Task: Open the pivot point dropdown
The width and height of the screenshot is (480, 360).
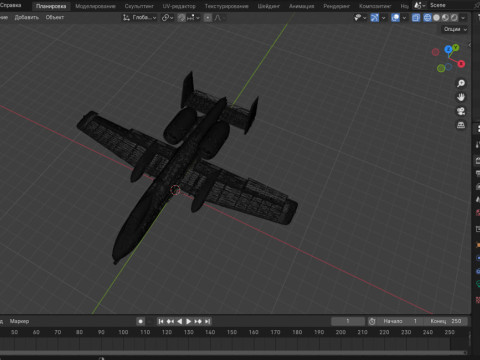Action: pyautogui.click(x=167, y=18)
